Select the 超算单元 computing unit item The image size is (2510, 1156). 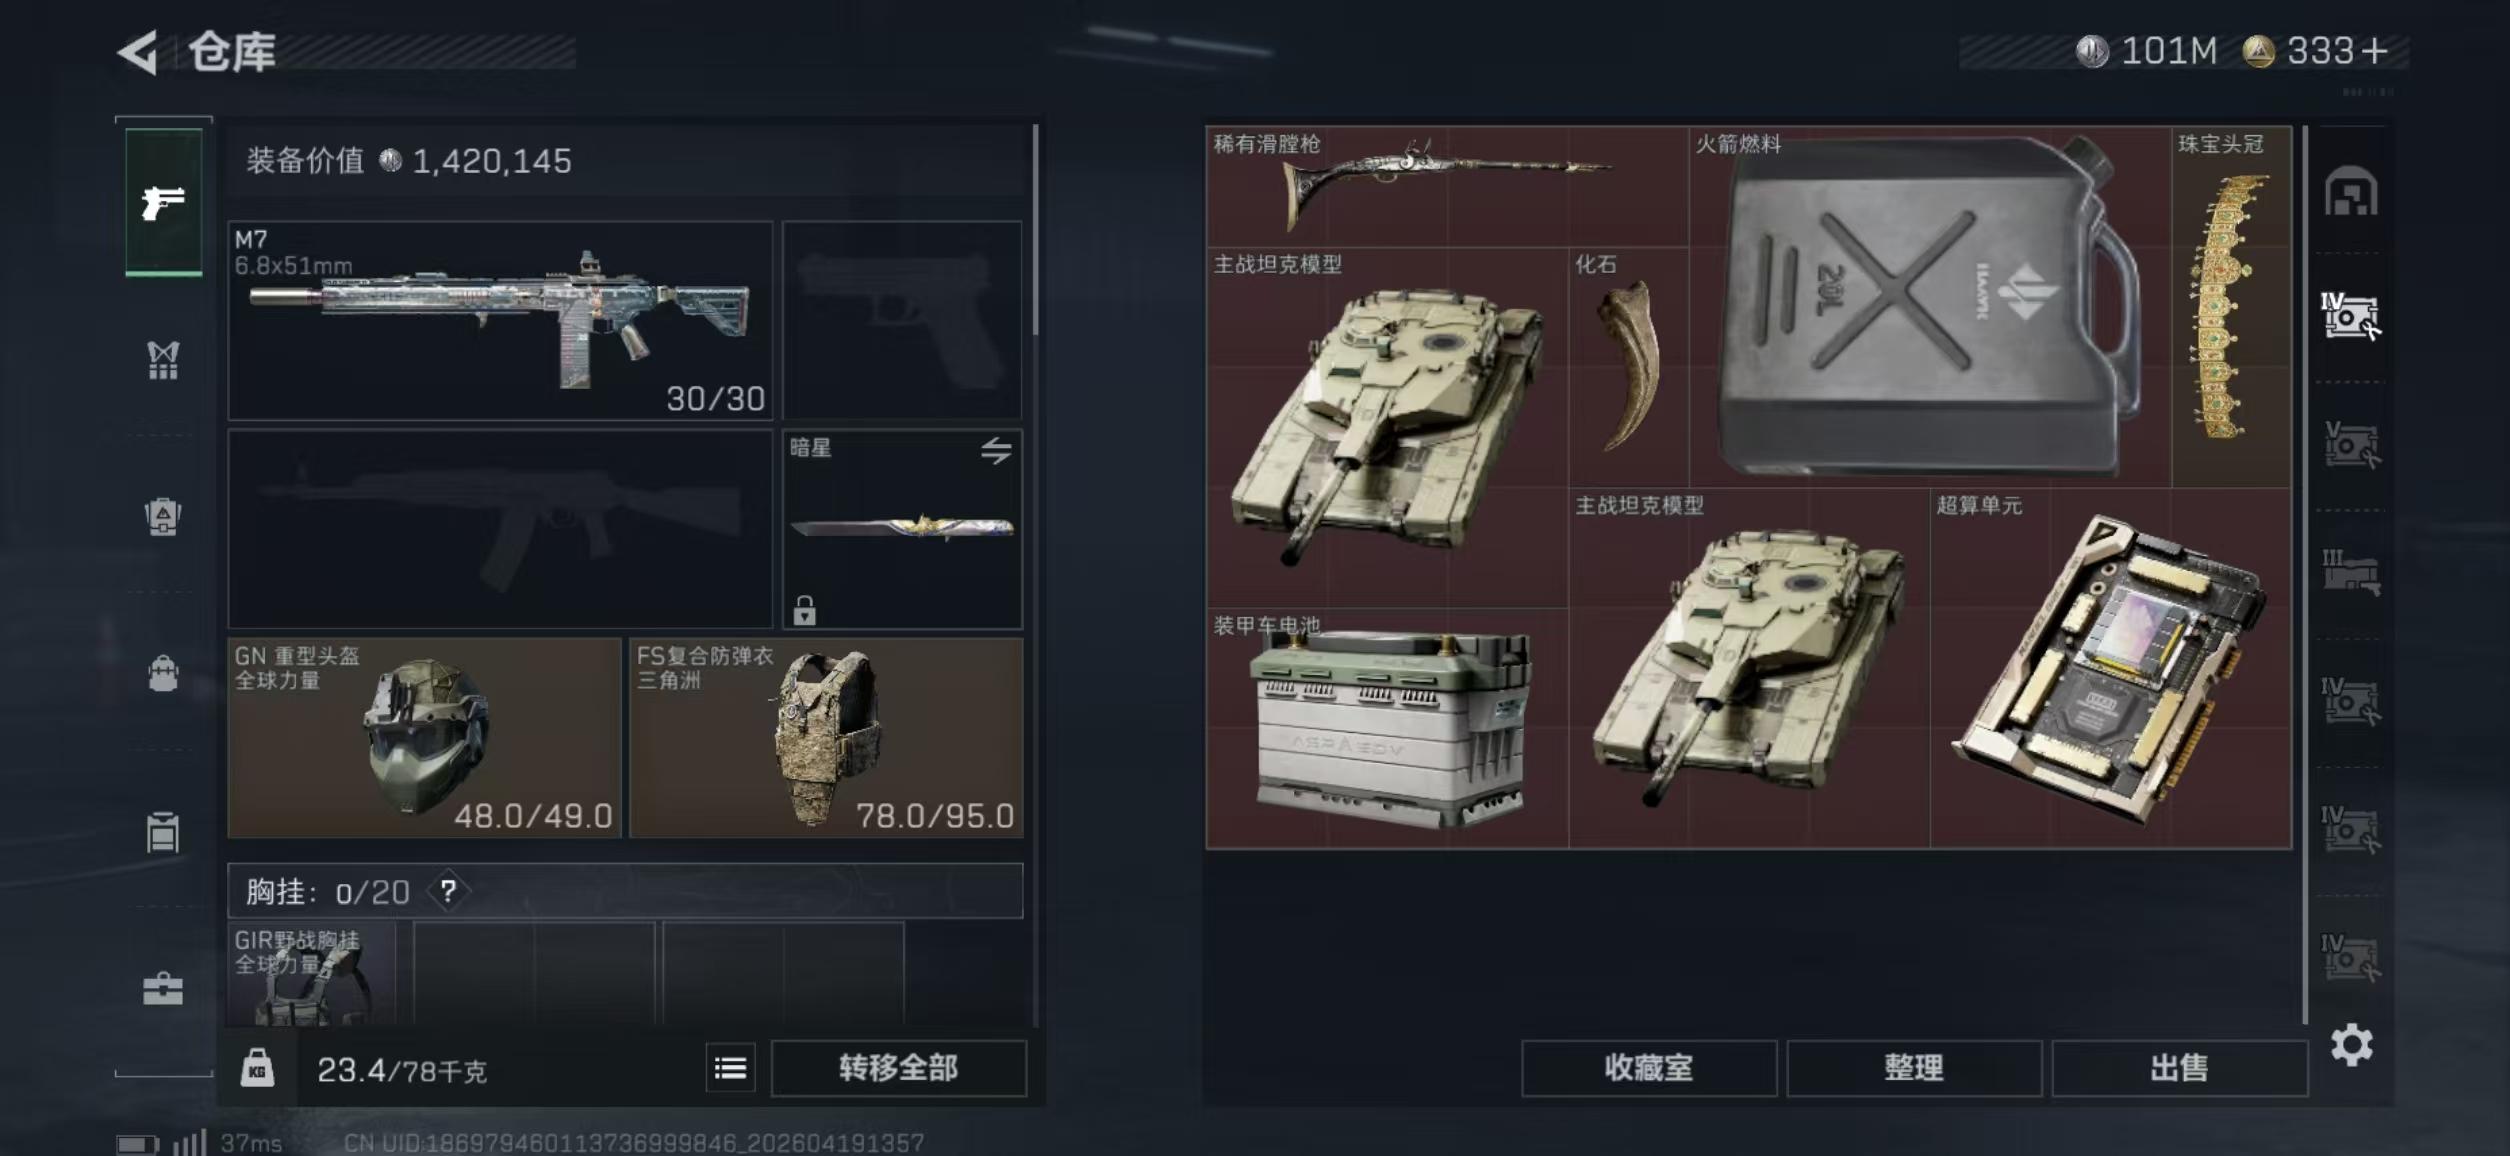click(x=2110, y=668)
